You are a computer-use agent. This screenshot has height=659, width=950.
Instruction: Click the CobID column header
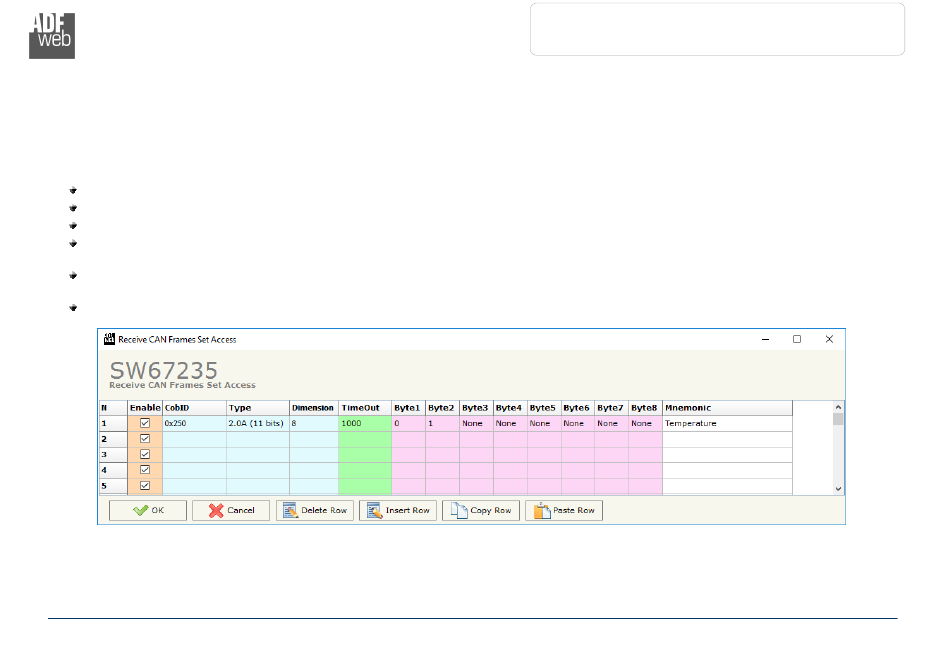[x=194, y=408]
